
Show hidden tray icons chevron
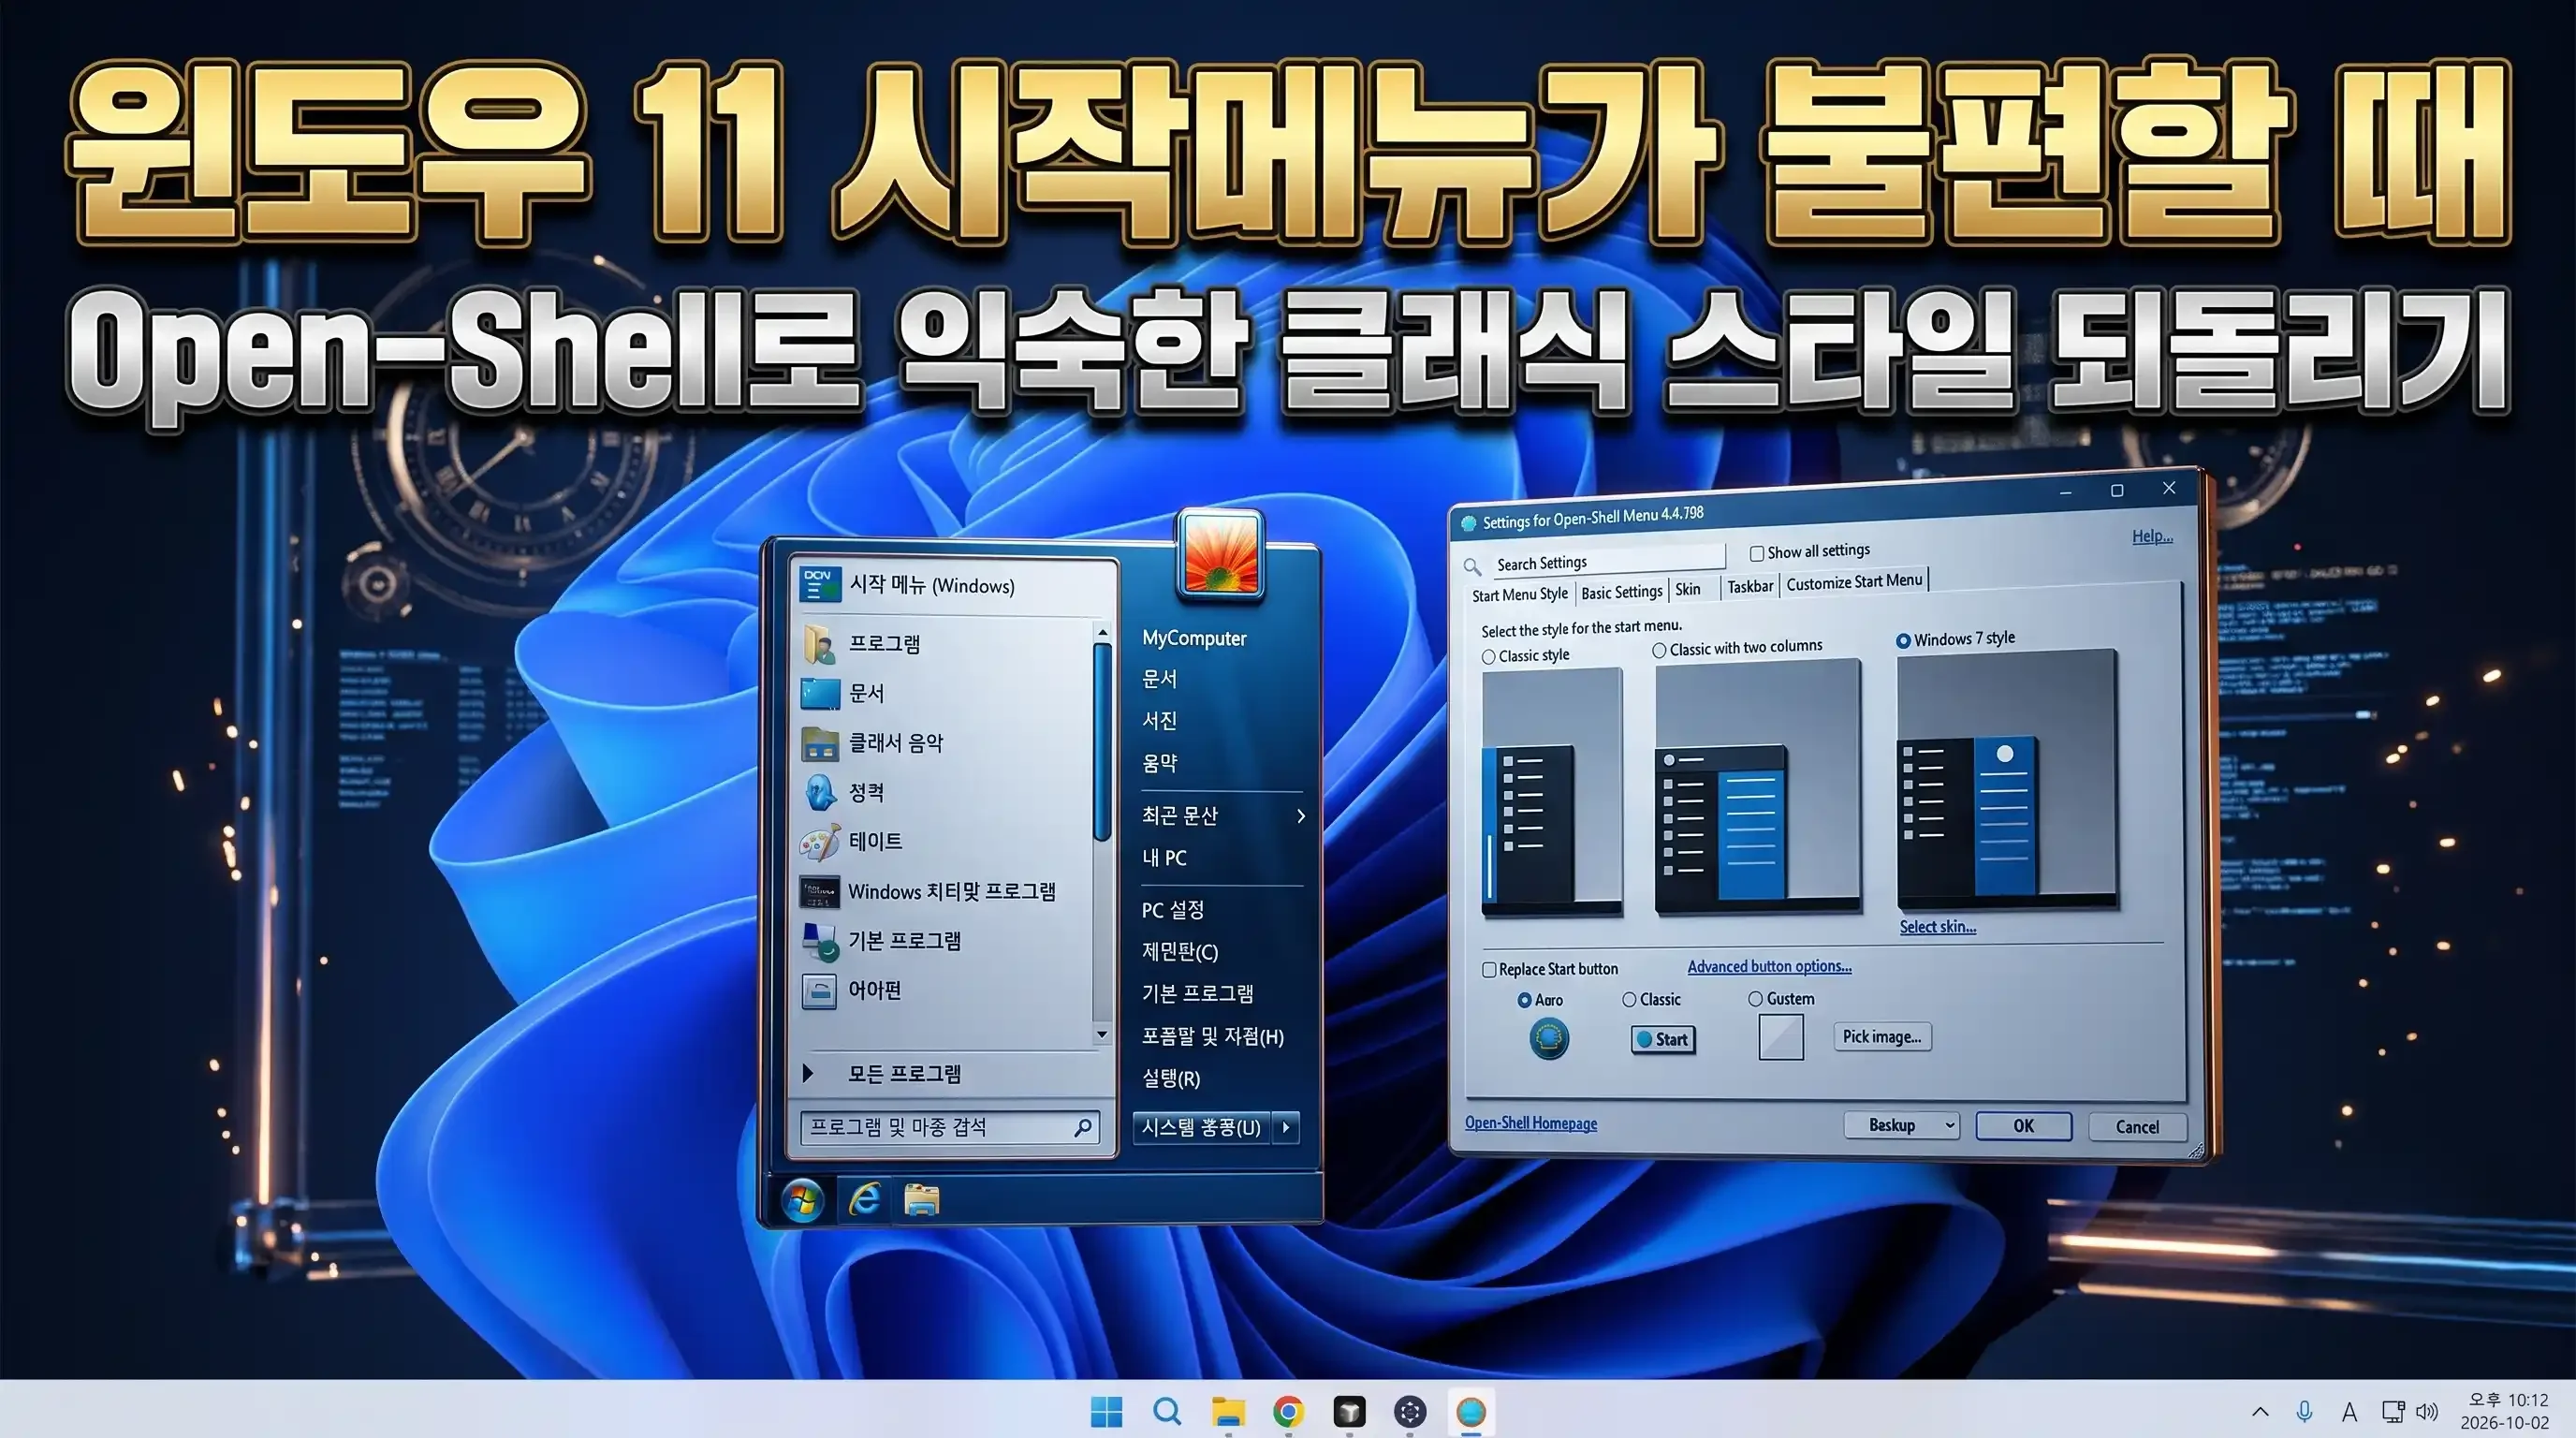[2260, 1411]
